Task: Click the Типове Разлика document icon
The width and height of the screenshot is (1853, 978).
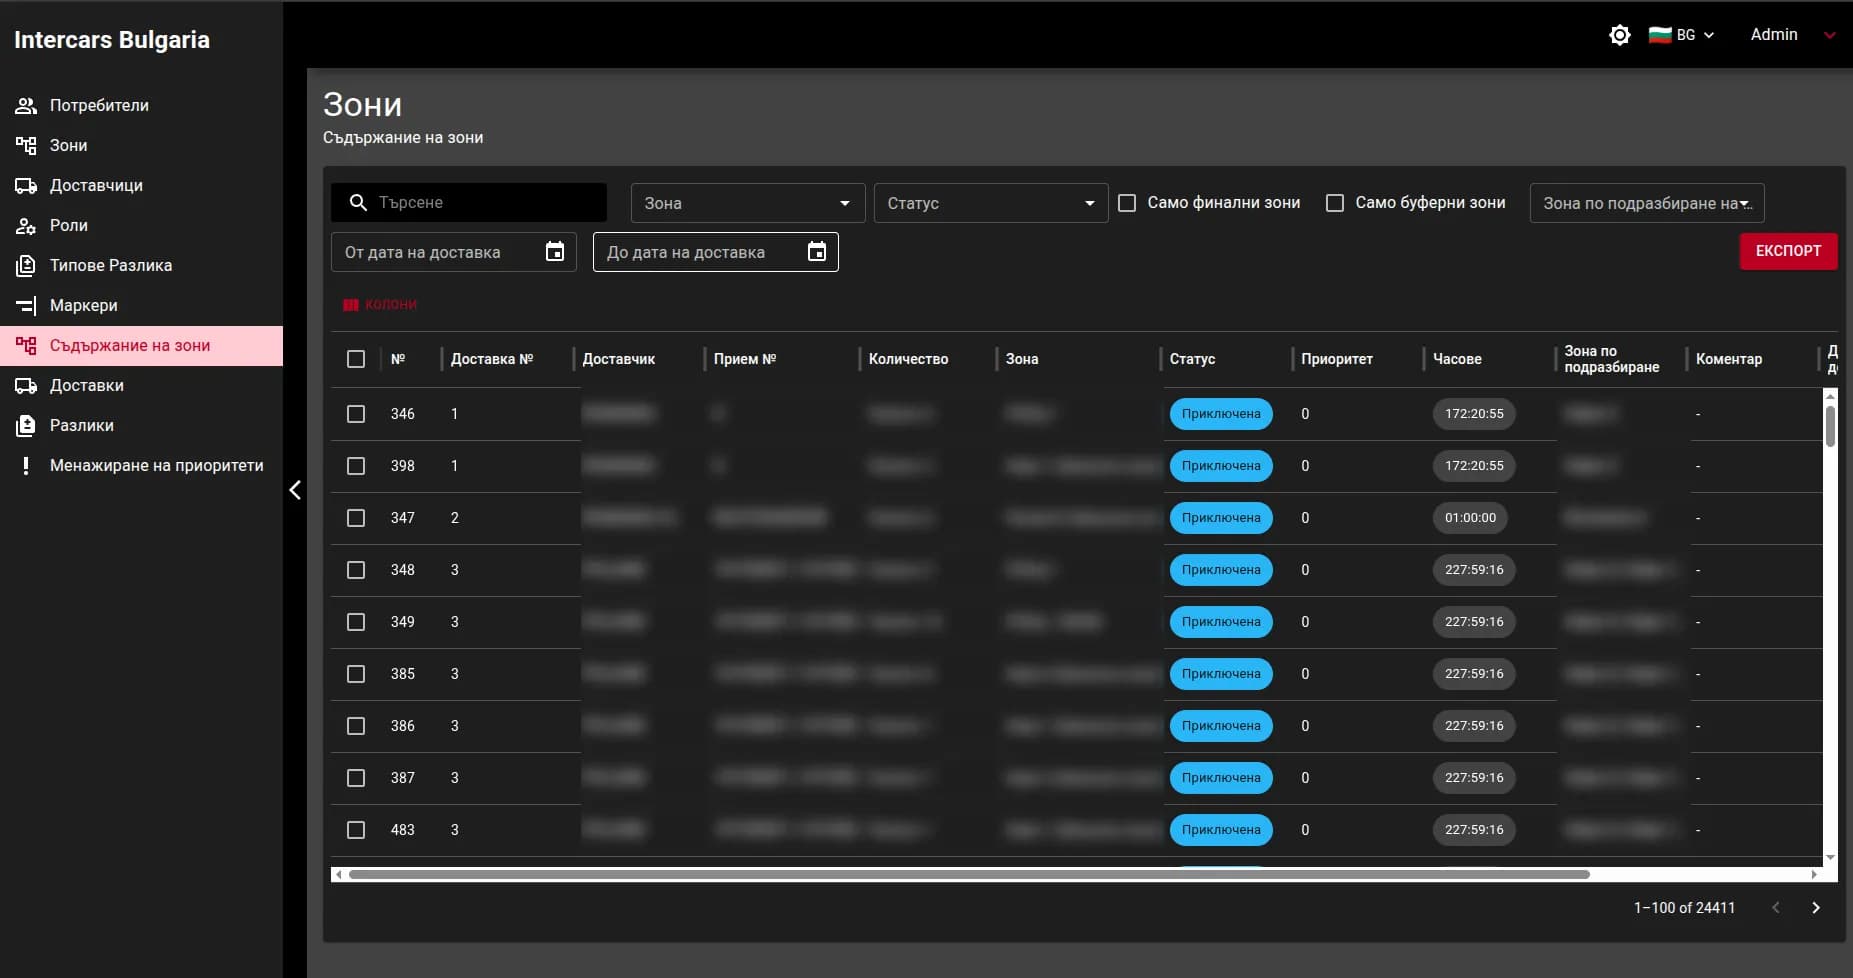Action: (26, 265)
